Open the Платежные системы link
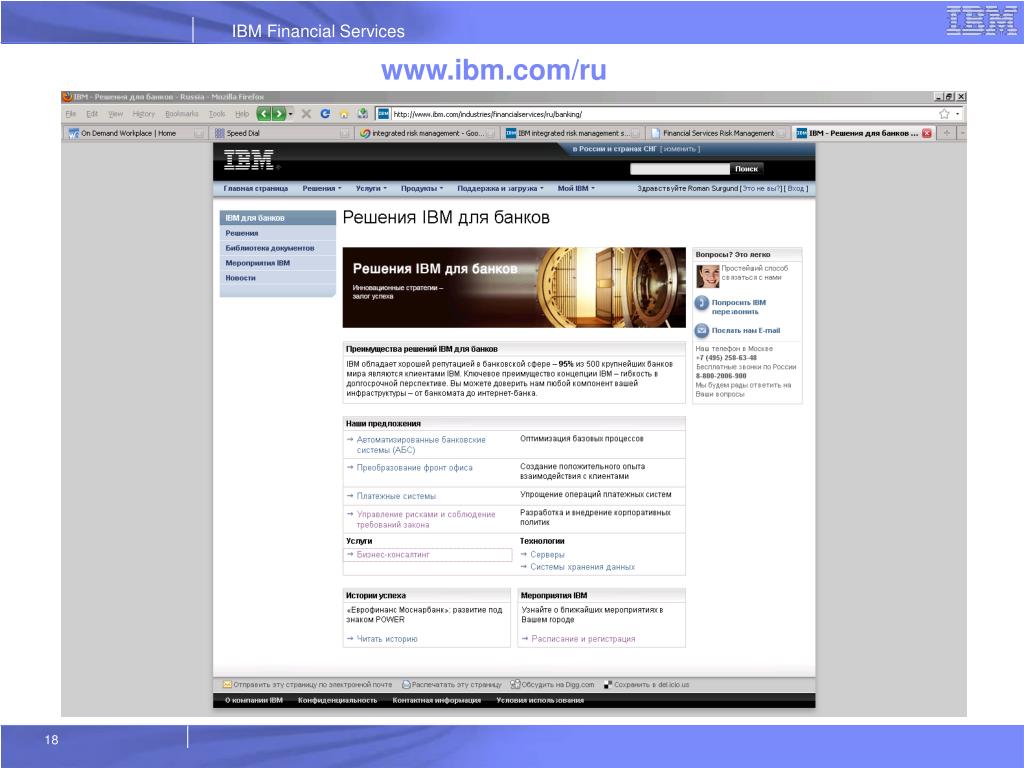This screenshot has width=1024, height=768. click(x=396, y=496)
